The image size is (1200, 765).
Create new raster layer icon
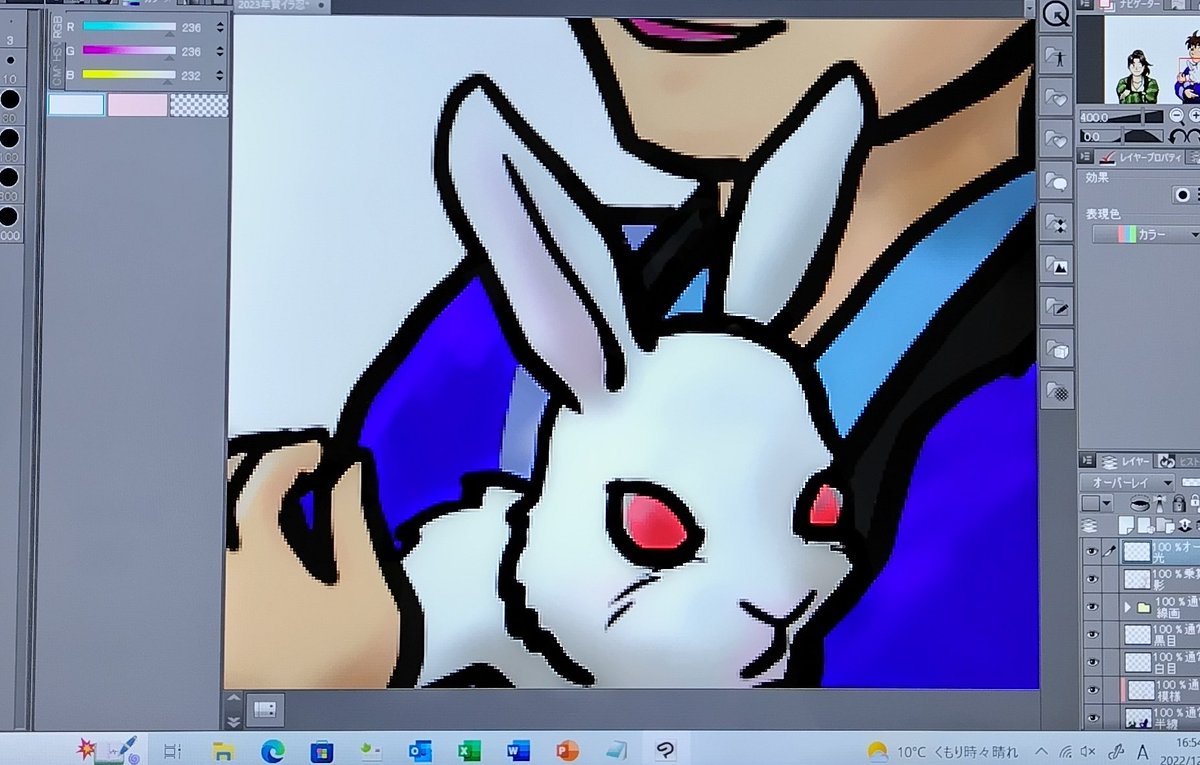coord(1127,525)
